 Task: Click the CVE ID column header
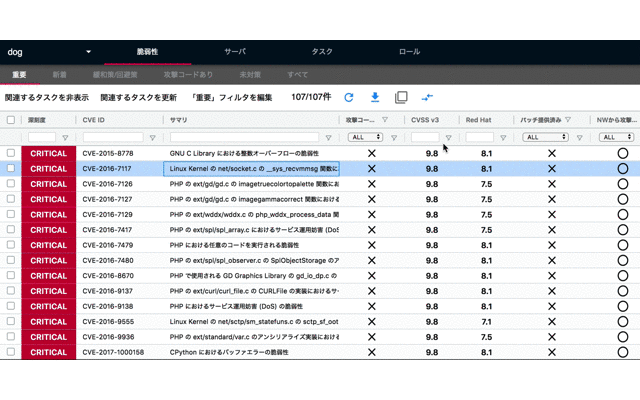[x=93, y=120]
